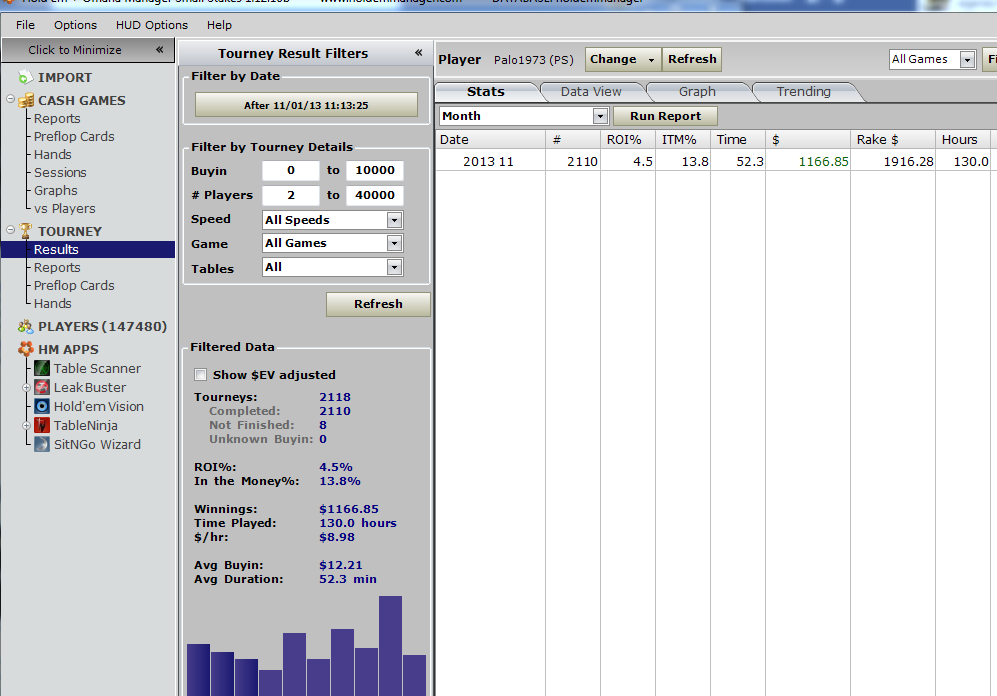Image resolution: width=997 pixels, height=696 pixels.
Task: Sort by the Hours column header
Action: click(x=963, y=140)
